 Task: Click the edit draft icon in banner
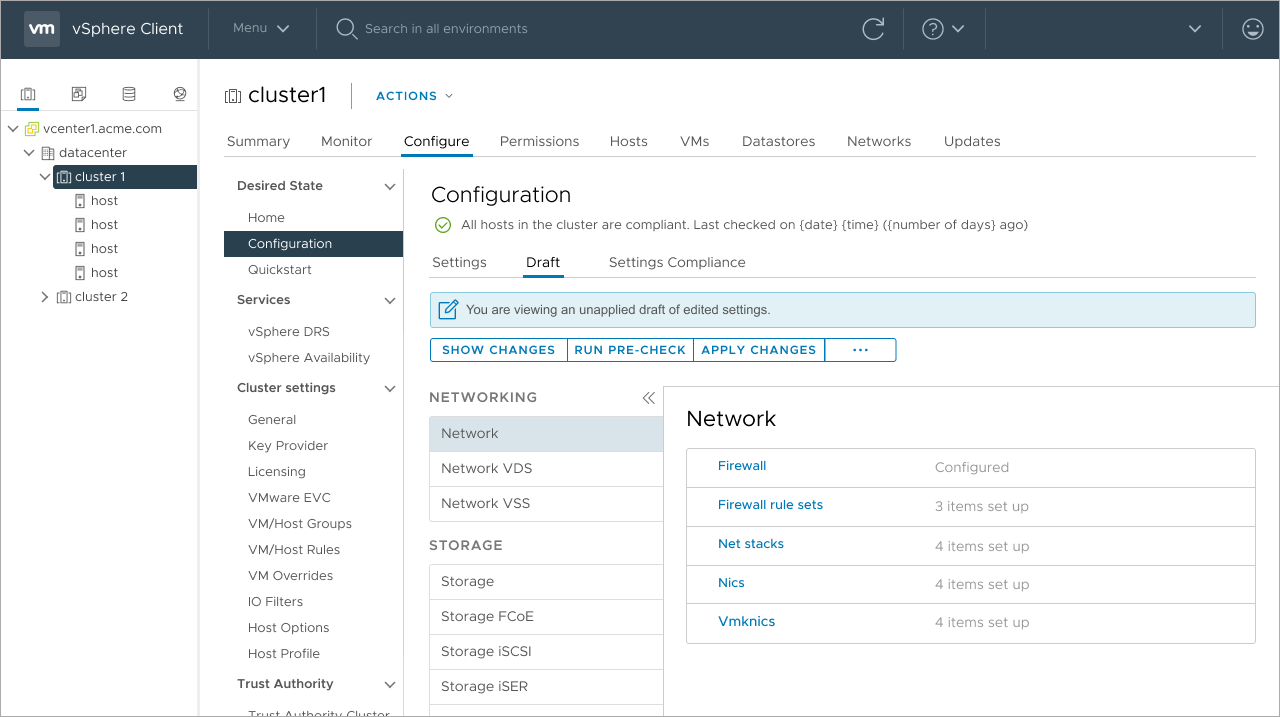tap(449, 309)
